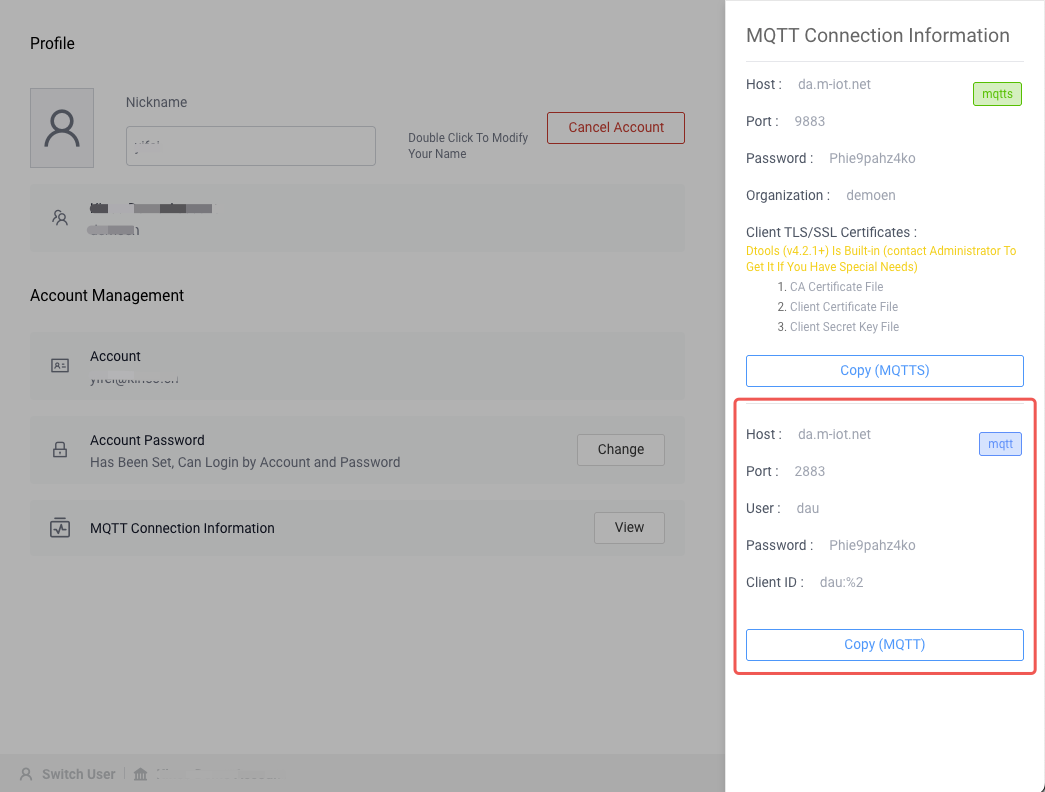
Task: Copy the MQTT connection details
Action: [884, 645]
